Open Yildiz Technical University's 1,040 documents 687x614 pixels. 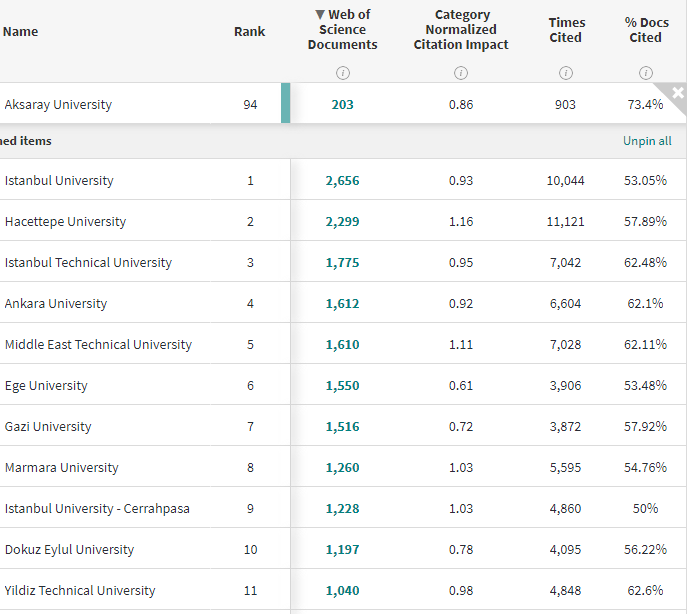(x=342, y=591)
